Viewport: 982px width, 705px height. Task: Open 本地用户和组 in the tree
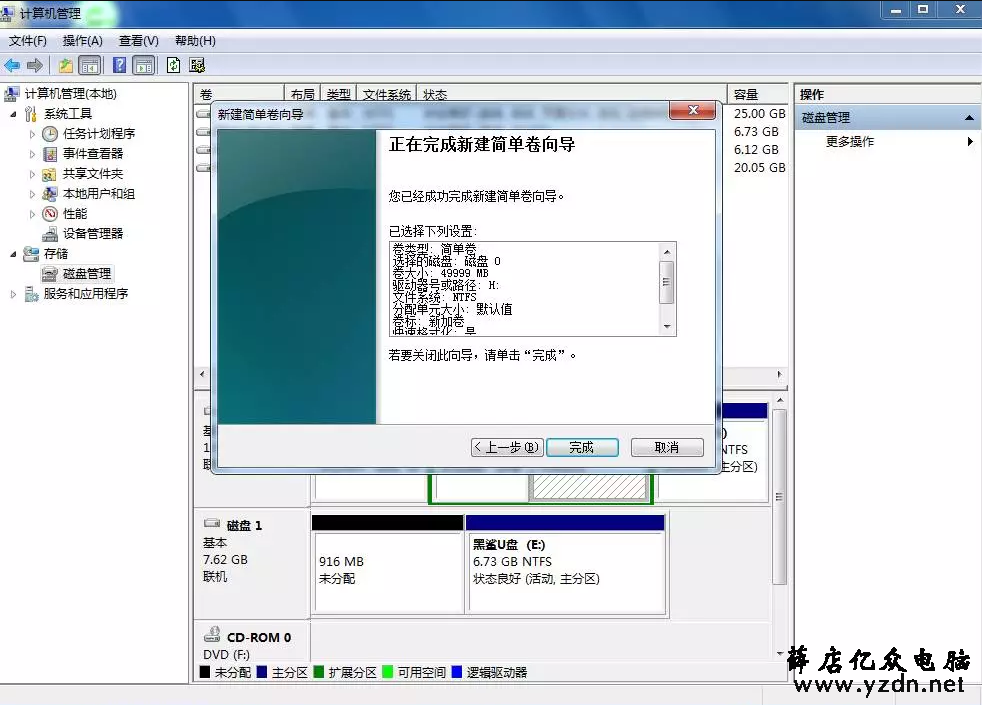tap(99, 194)
